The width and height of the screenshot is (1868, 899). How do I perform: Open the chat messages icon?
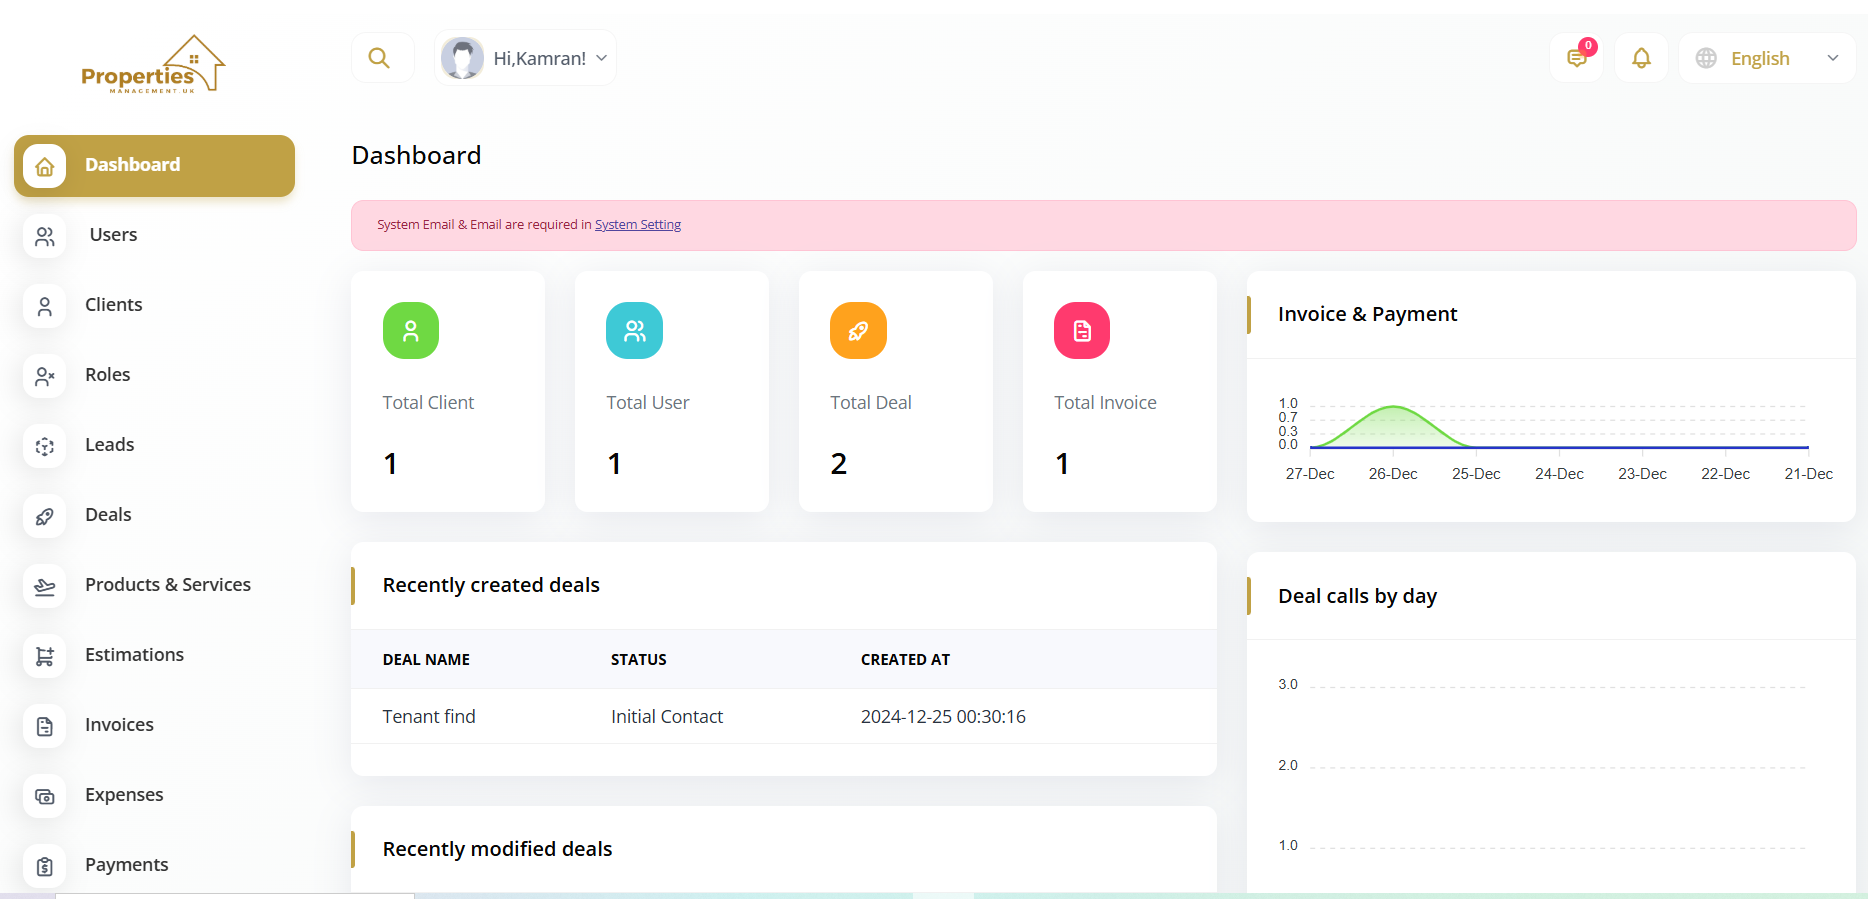coord(1576,59)
